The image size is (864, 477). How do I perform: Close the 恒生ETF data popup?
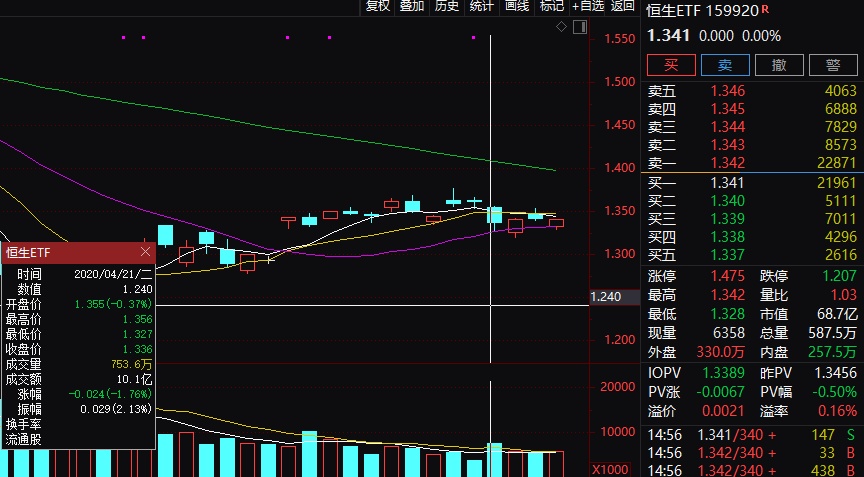pos(145,252)
